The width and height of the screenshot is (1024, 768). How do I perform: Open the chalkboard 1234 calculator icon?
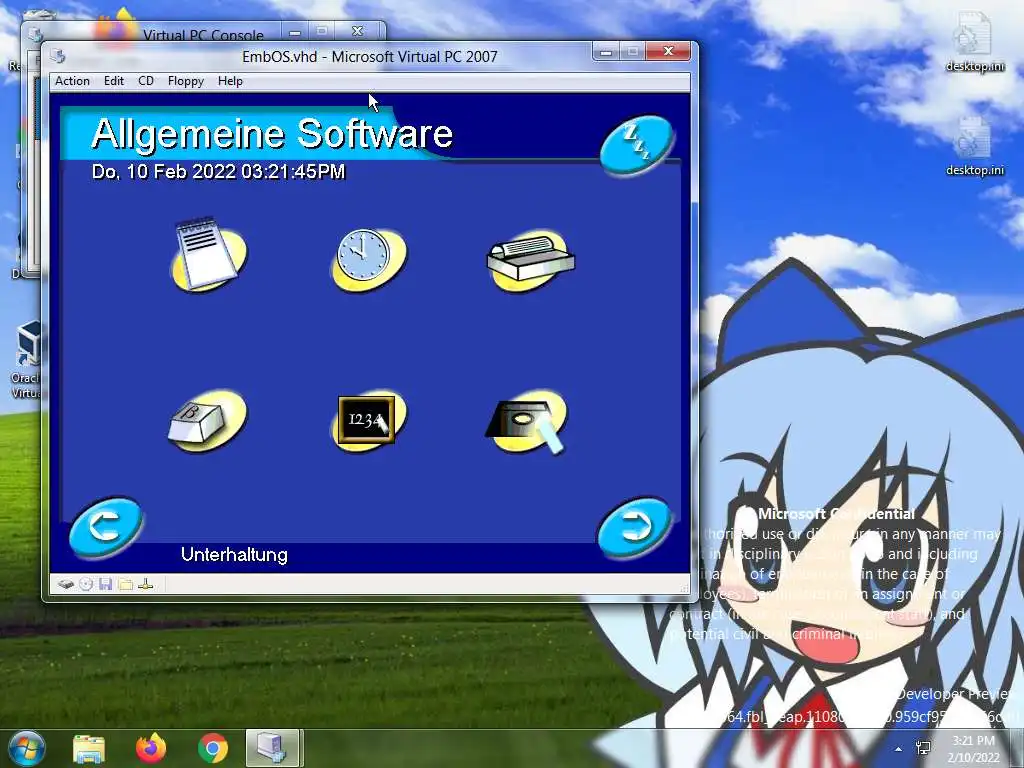pos(369,421)
